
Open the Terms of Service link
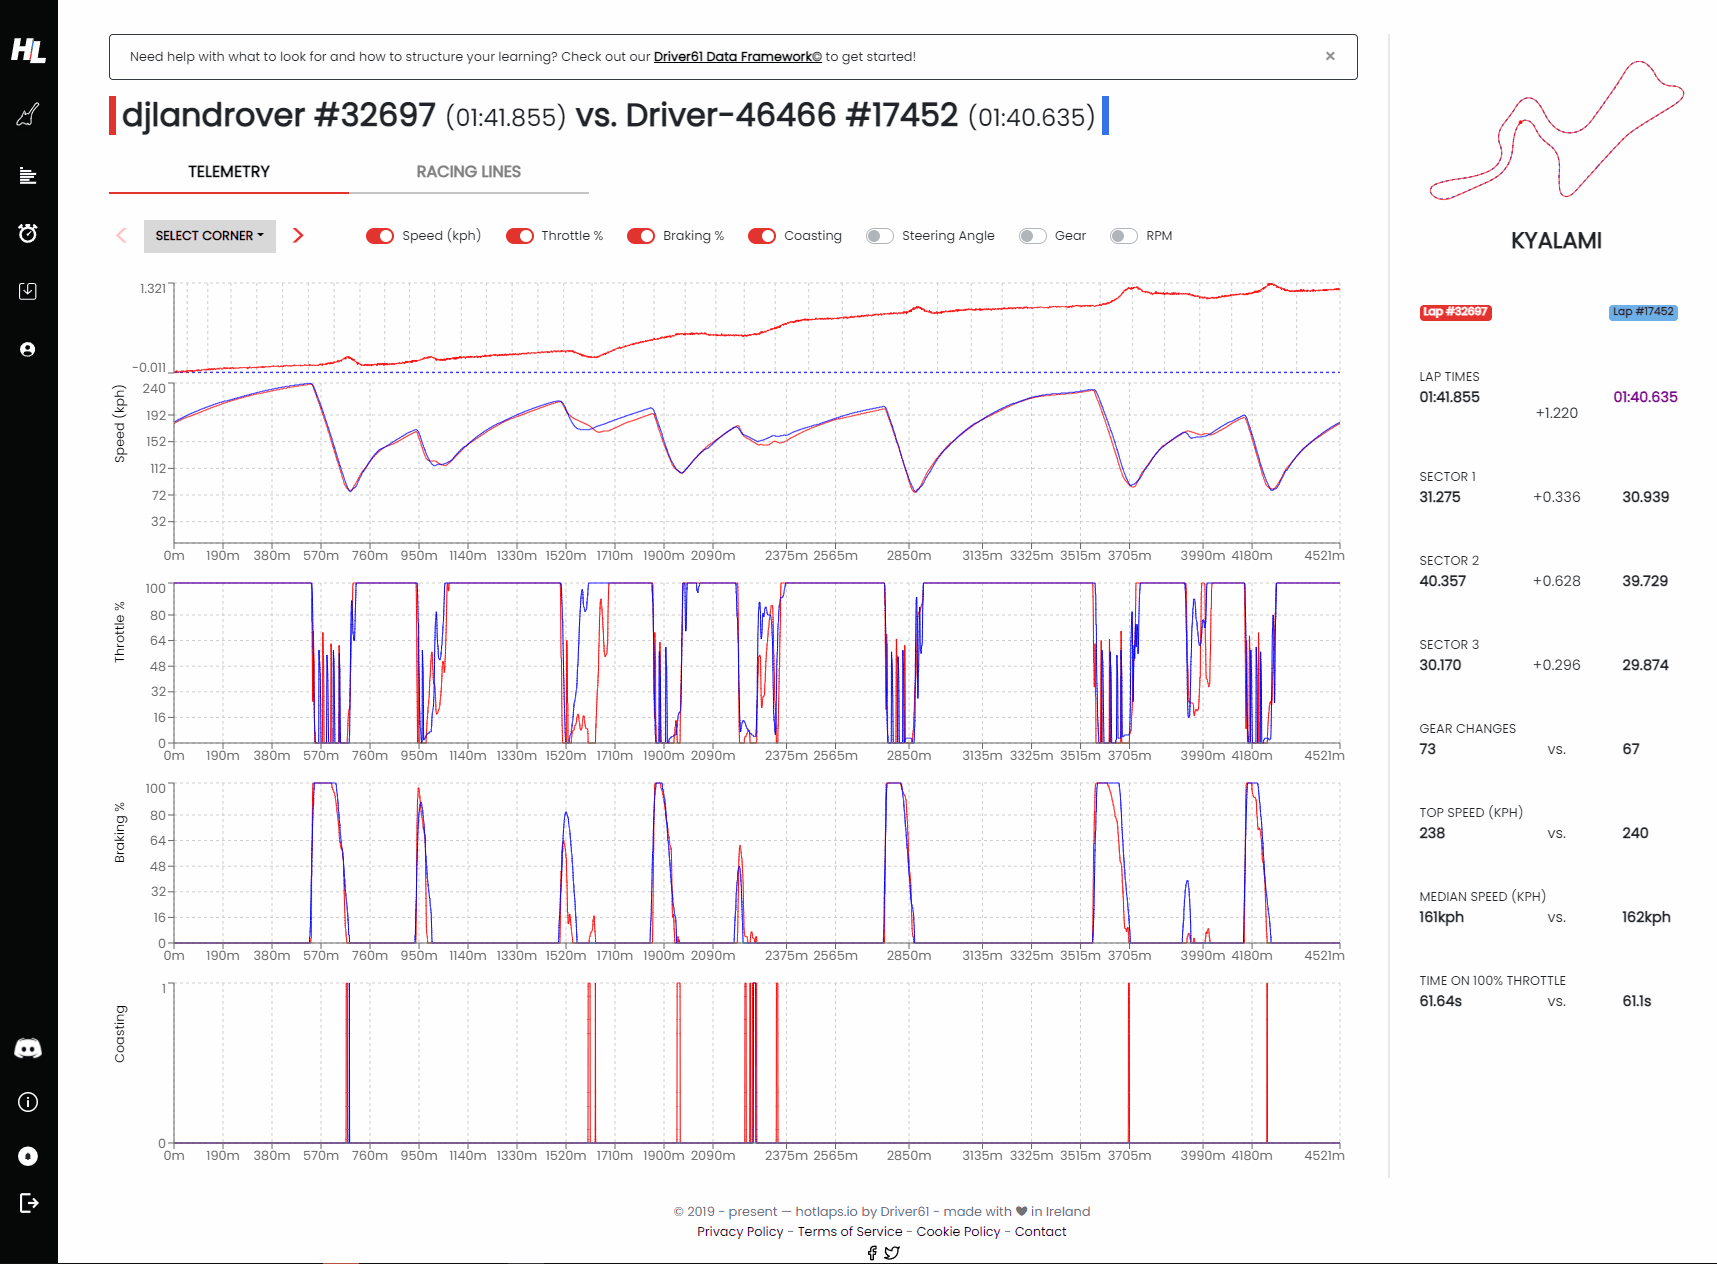(x=850, y=1232)
